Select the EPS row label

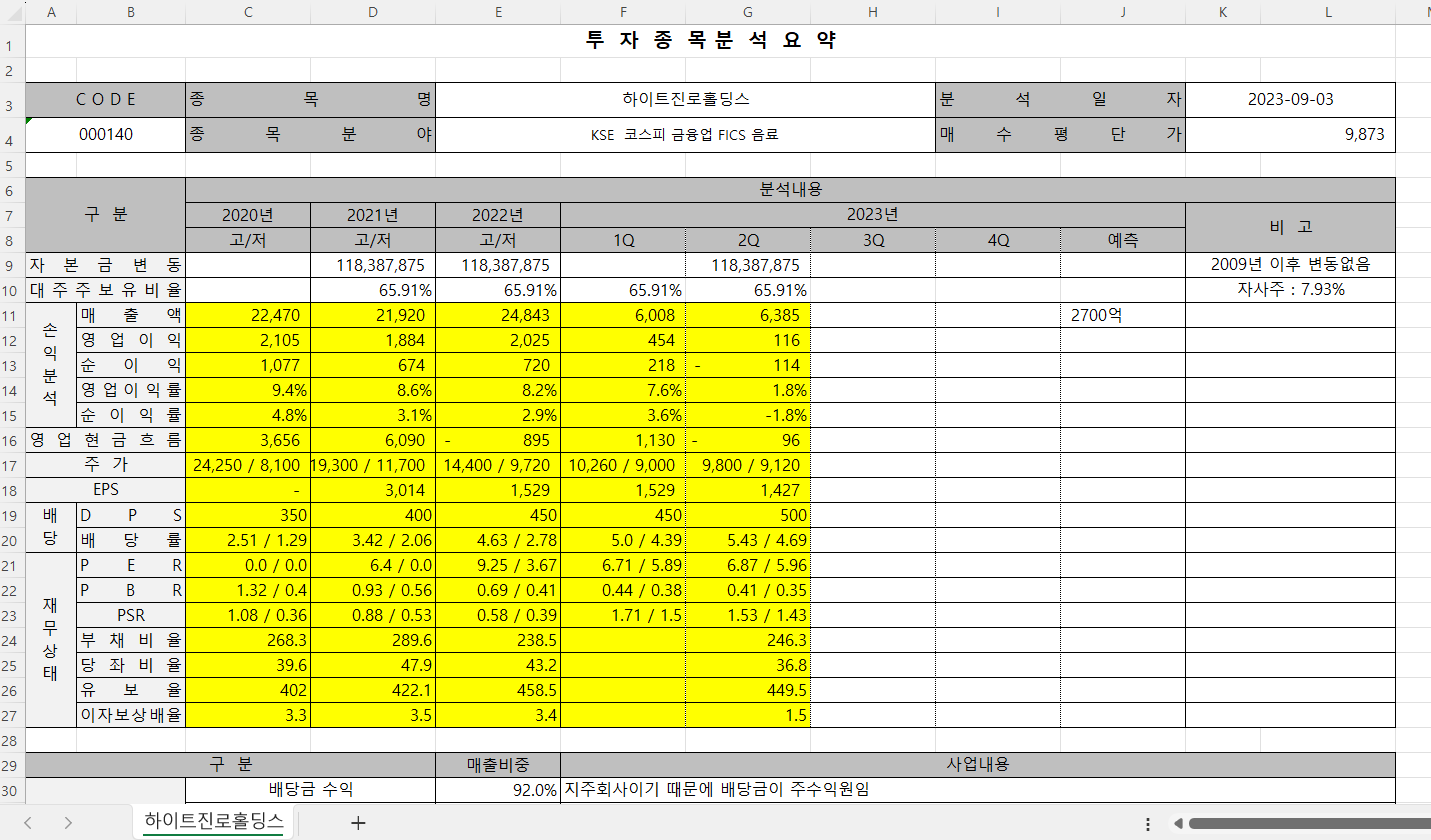(106, 490)
